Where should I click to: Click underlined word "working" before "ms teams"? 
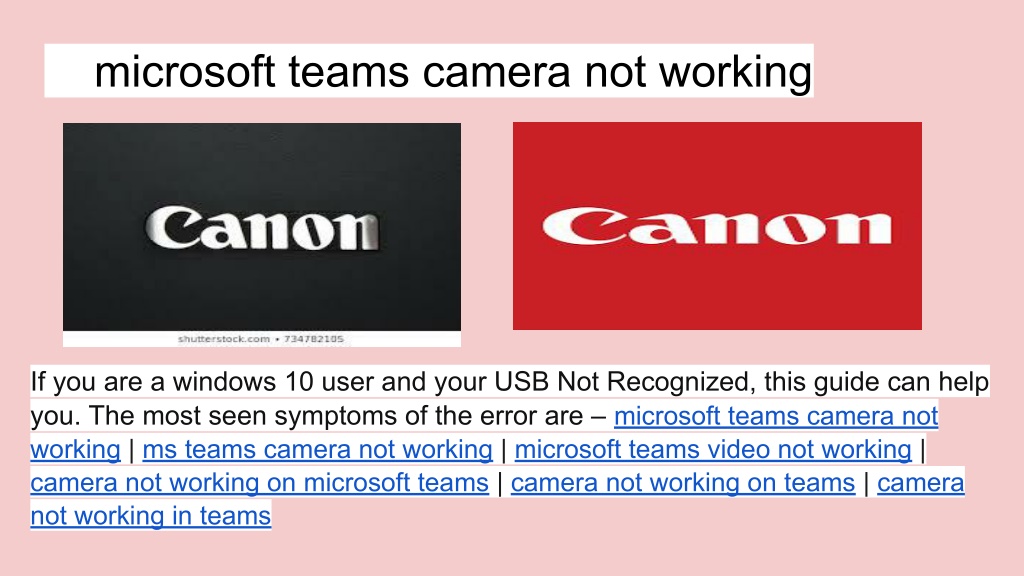tap(75, 449)
